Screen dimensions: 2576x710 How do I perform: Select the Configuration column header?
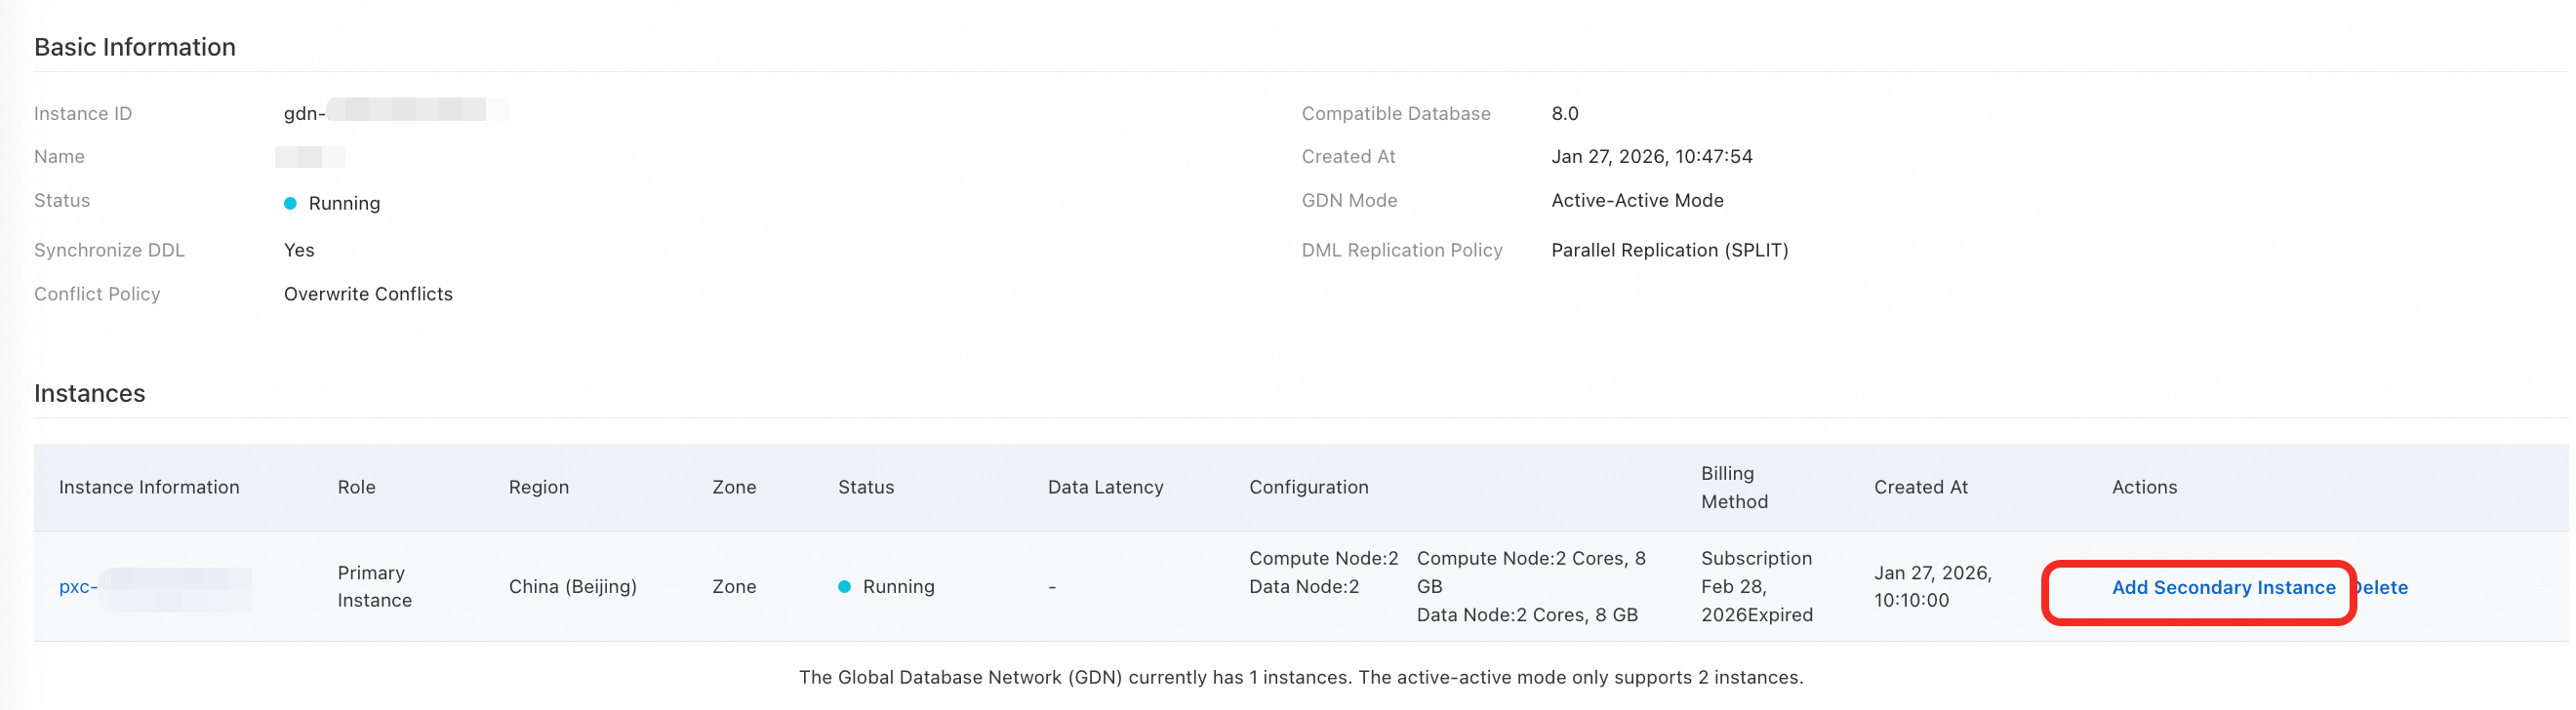click(x=1308, y=487)
